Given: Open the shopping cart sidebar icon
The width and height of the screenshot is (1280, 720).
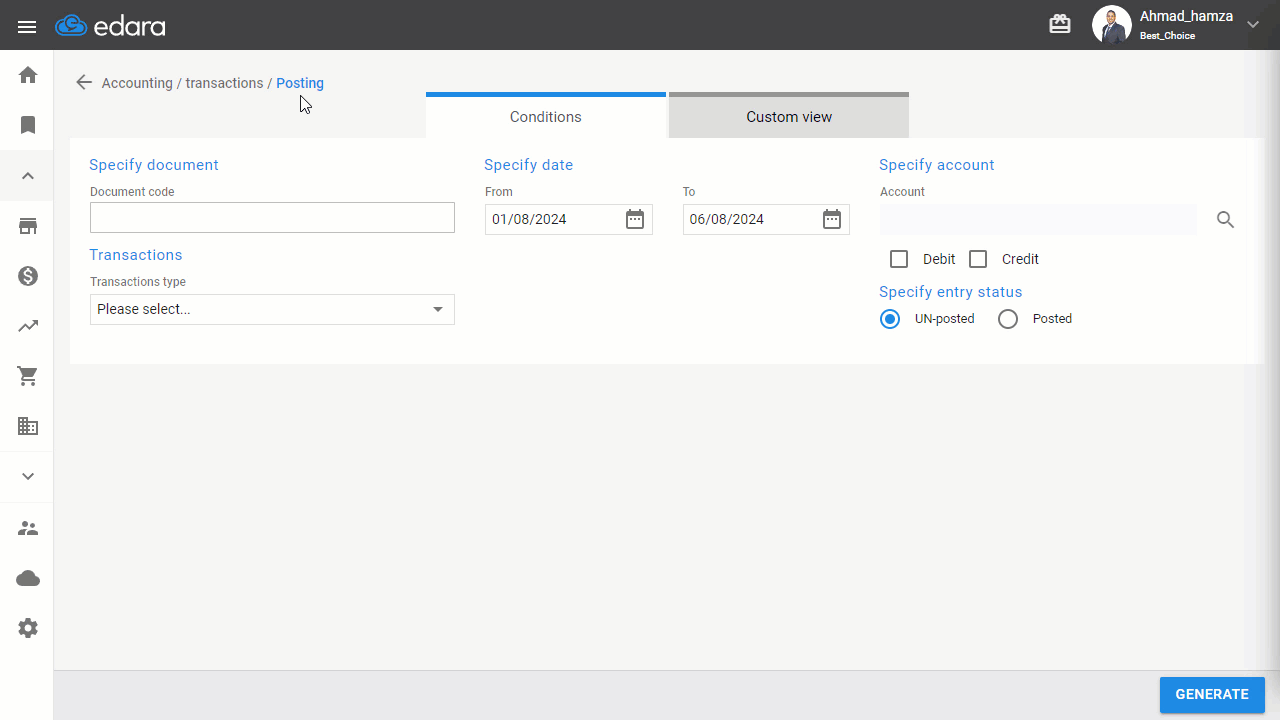Looking at the screenshot, I should point(28,376).
